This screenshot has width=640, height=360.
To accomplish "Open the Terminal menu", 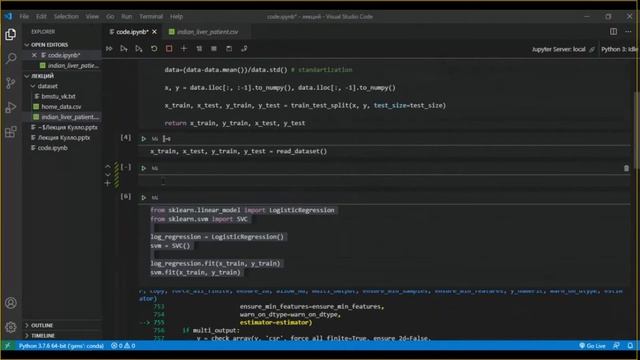I will pyautogui.click(x=151, y=16).
